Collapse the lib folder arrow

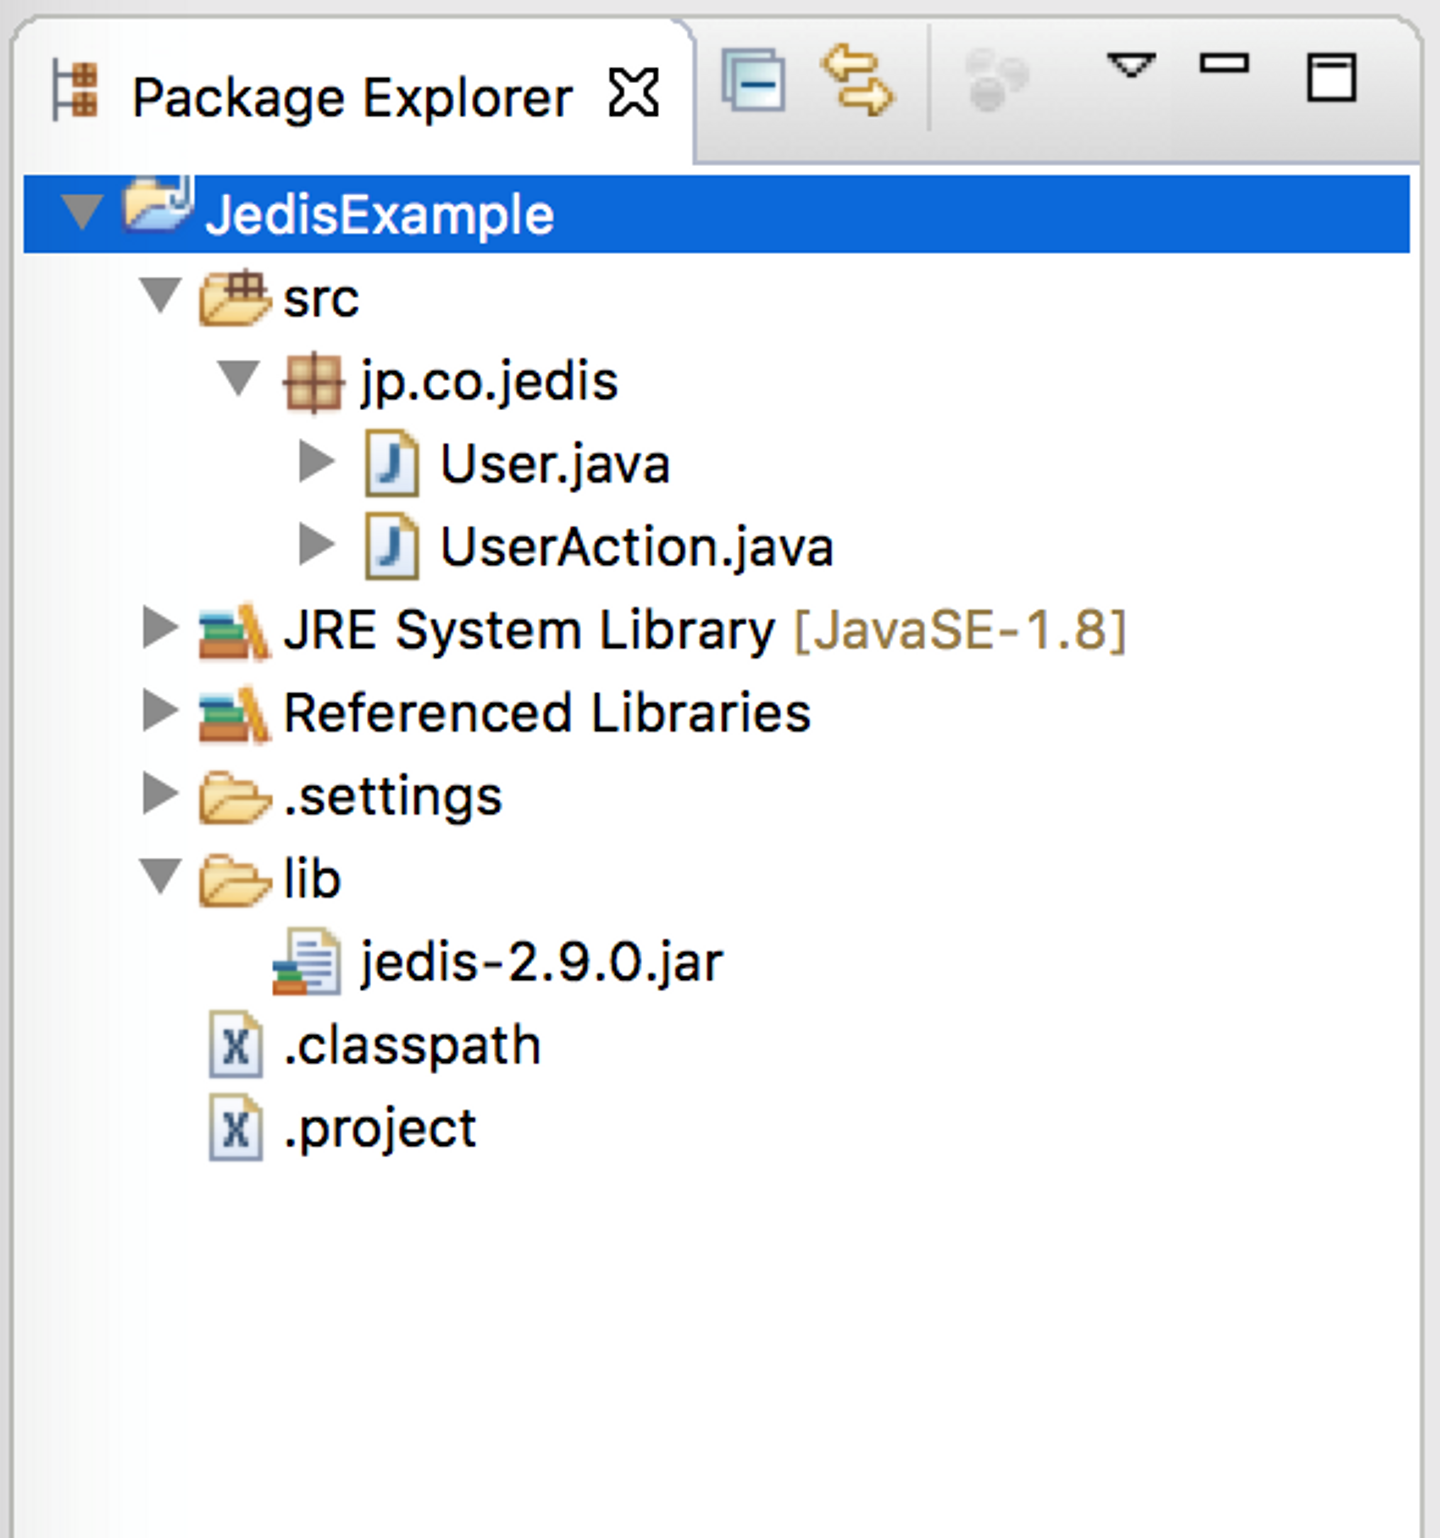160,877
